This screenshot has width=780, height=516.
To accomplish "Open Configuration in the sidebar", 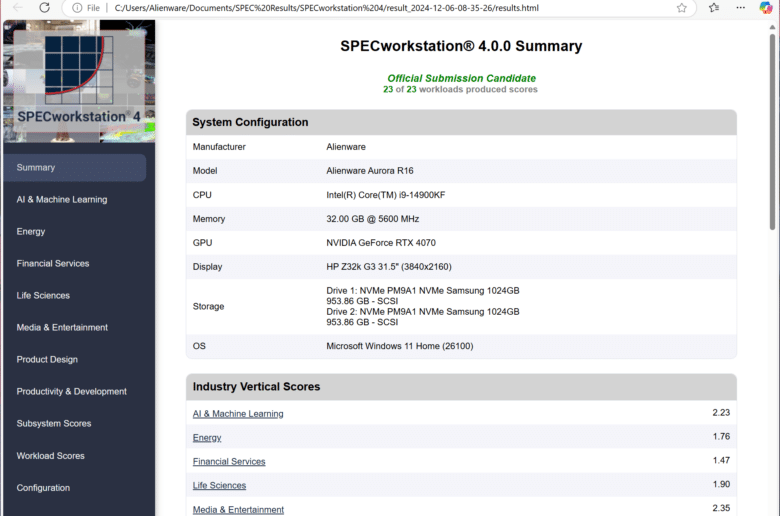I will [43, 488].
